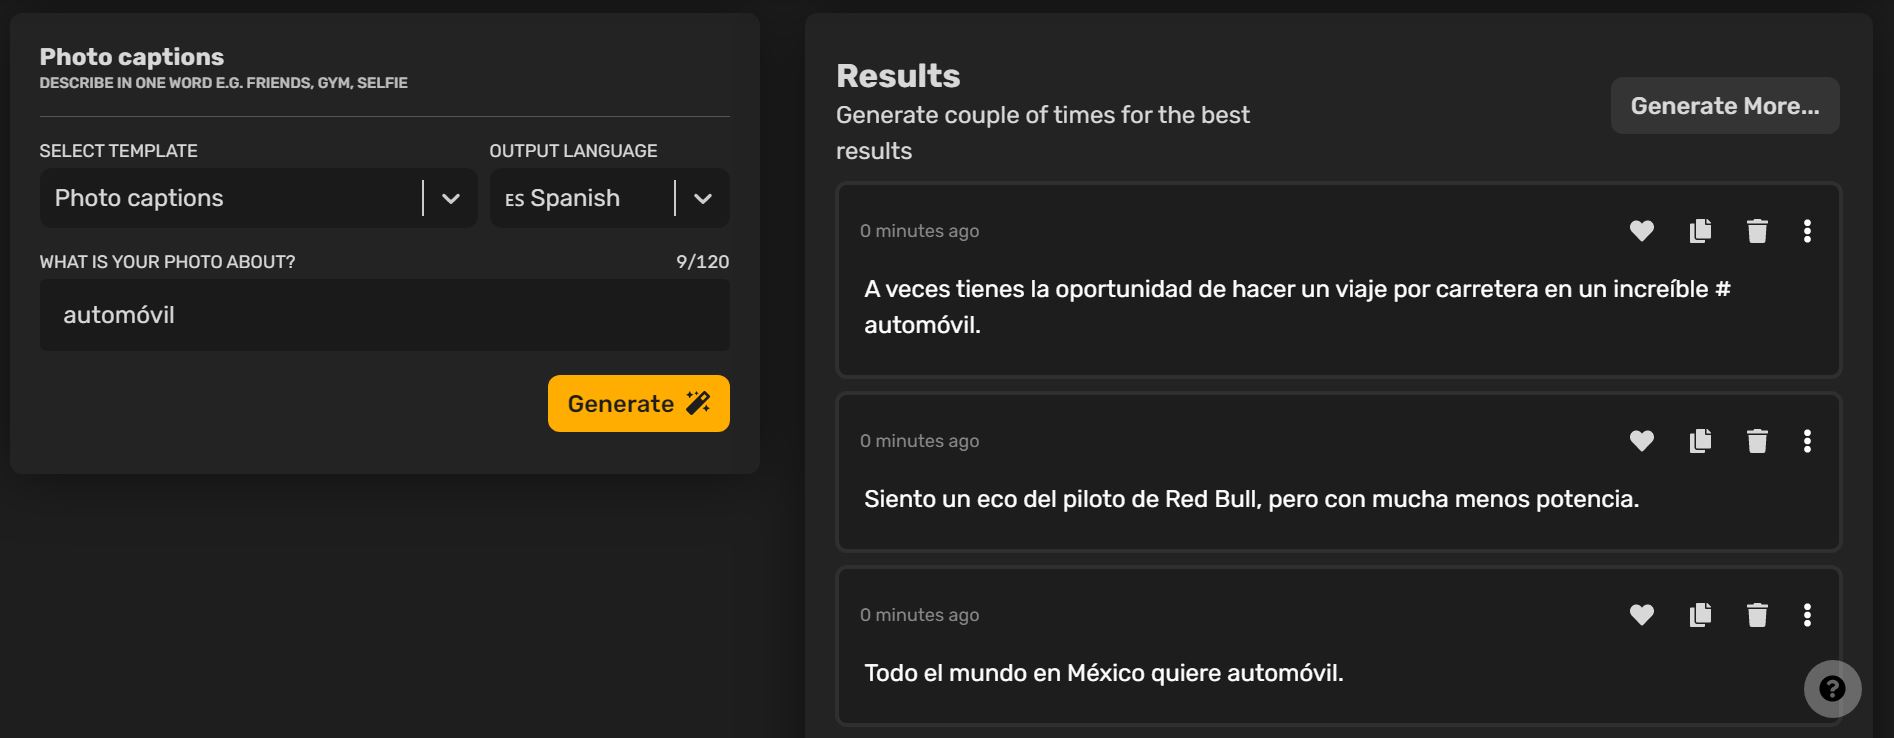
Task: Copy the México quiere automóvil caption
Action: coord(1700,615)
